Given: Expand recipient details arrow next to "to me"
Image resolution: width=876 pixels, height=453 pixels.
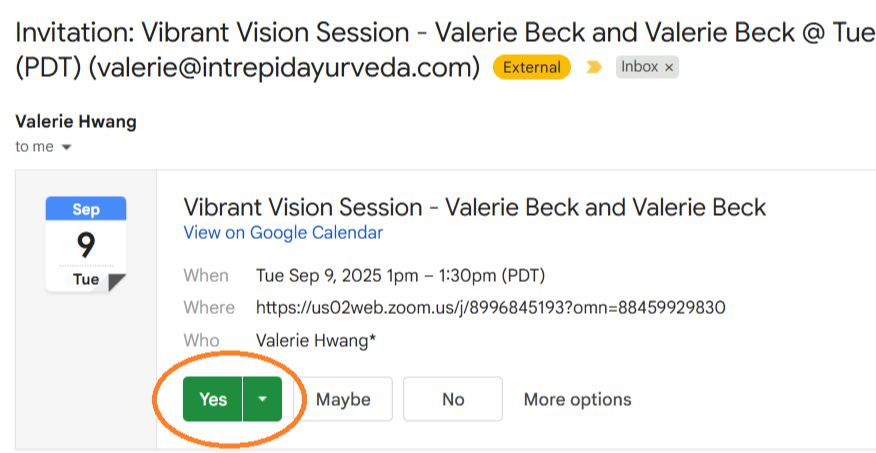Looking at the screenshot, I should [x=66, y=148].
